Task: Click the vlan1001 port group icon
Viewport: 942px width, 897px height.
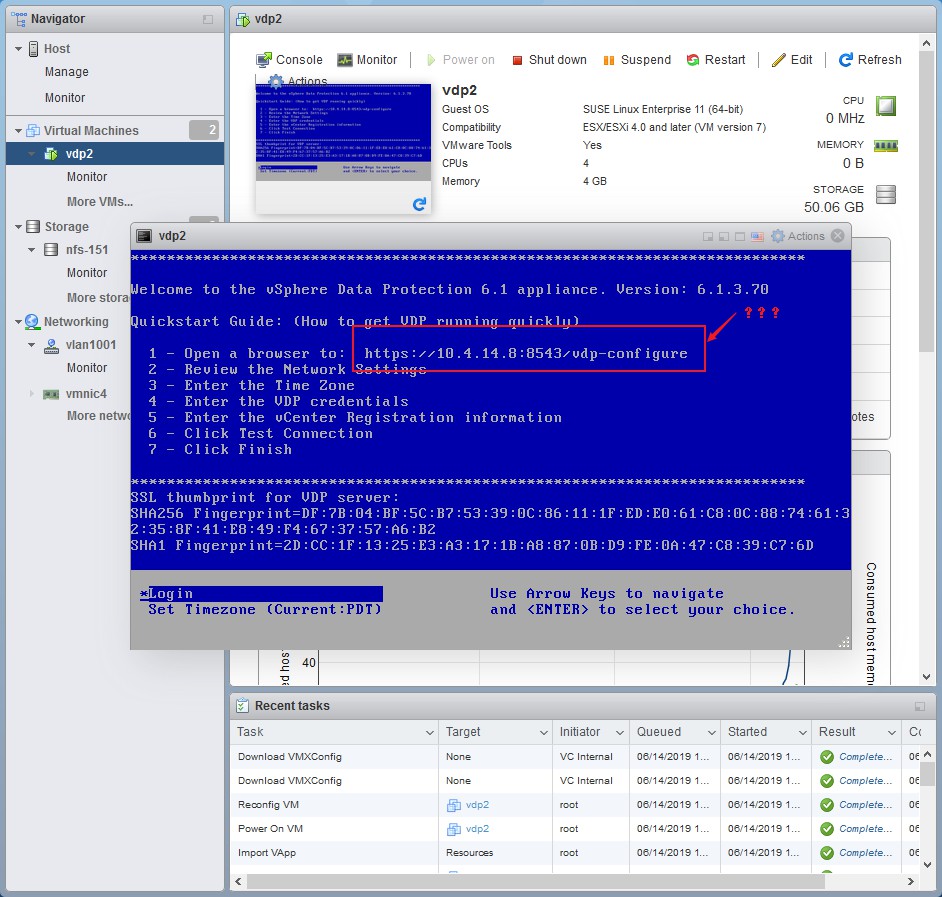Action: pos(52,345)
